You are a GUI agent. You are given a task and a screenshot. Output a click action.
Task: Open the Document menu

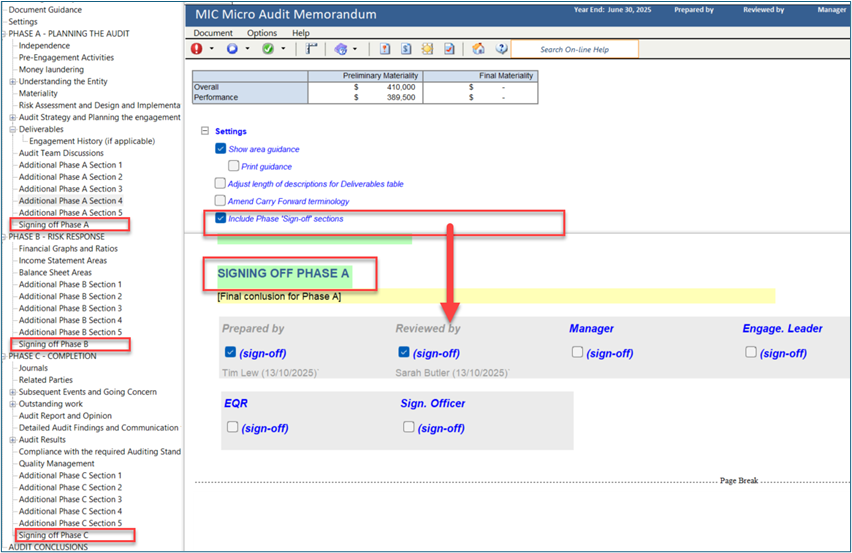pos(213,33)
